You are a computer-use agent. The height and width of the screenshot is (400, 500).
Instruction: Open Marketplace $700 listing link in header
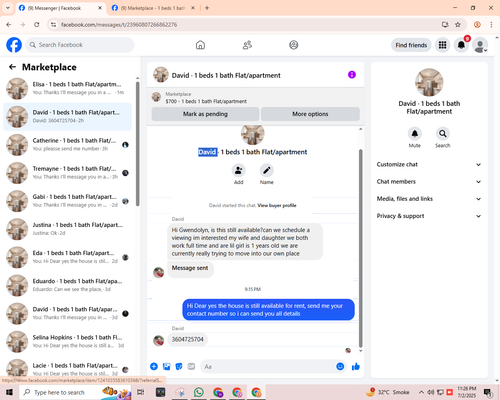pos(206,101)
